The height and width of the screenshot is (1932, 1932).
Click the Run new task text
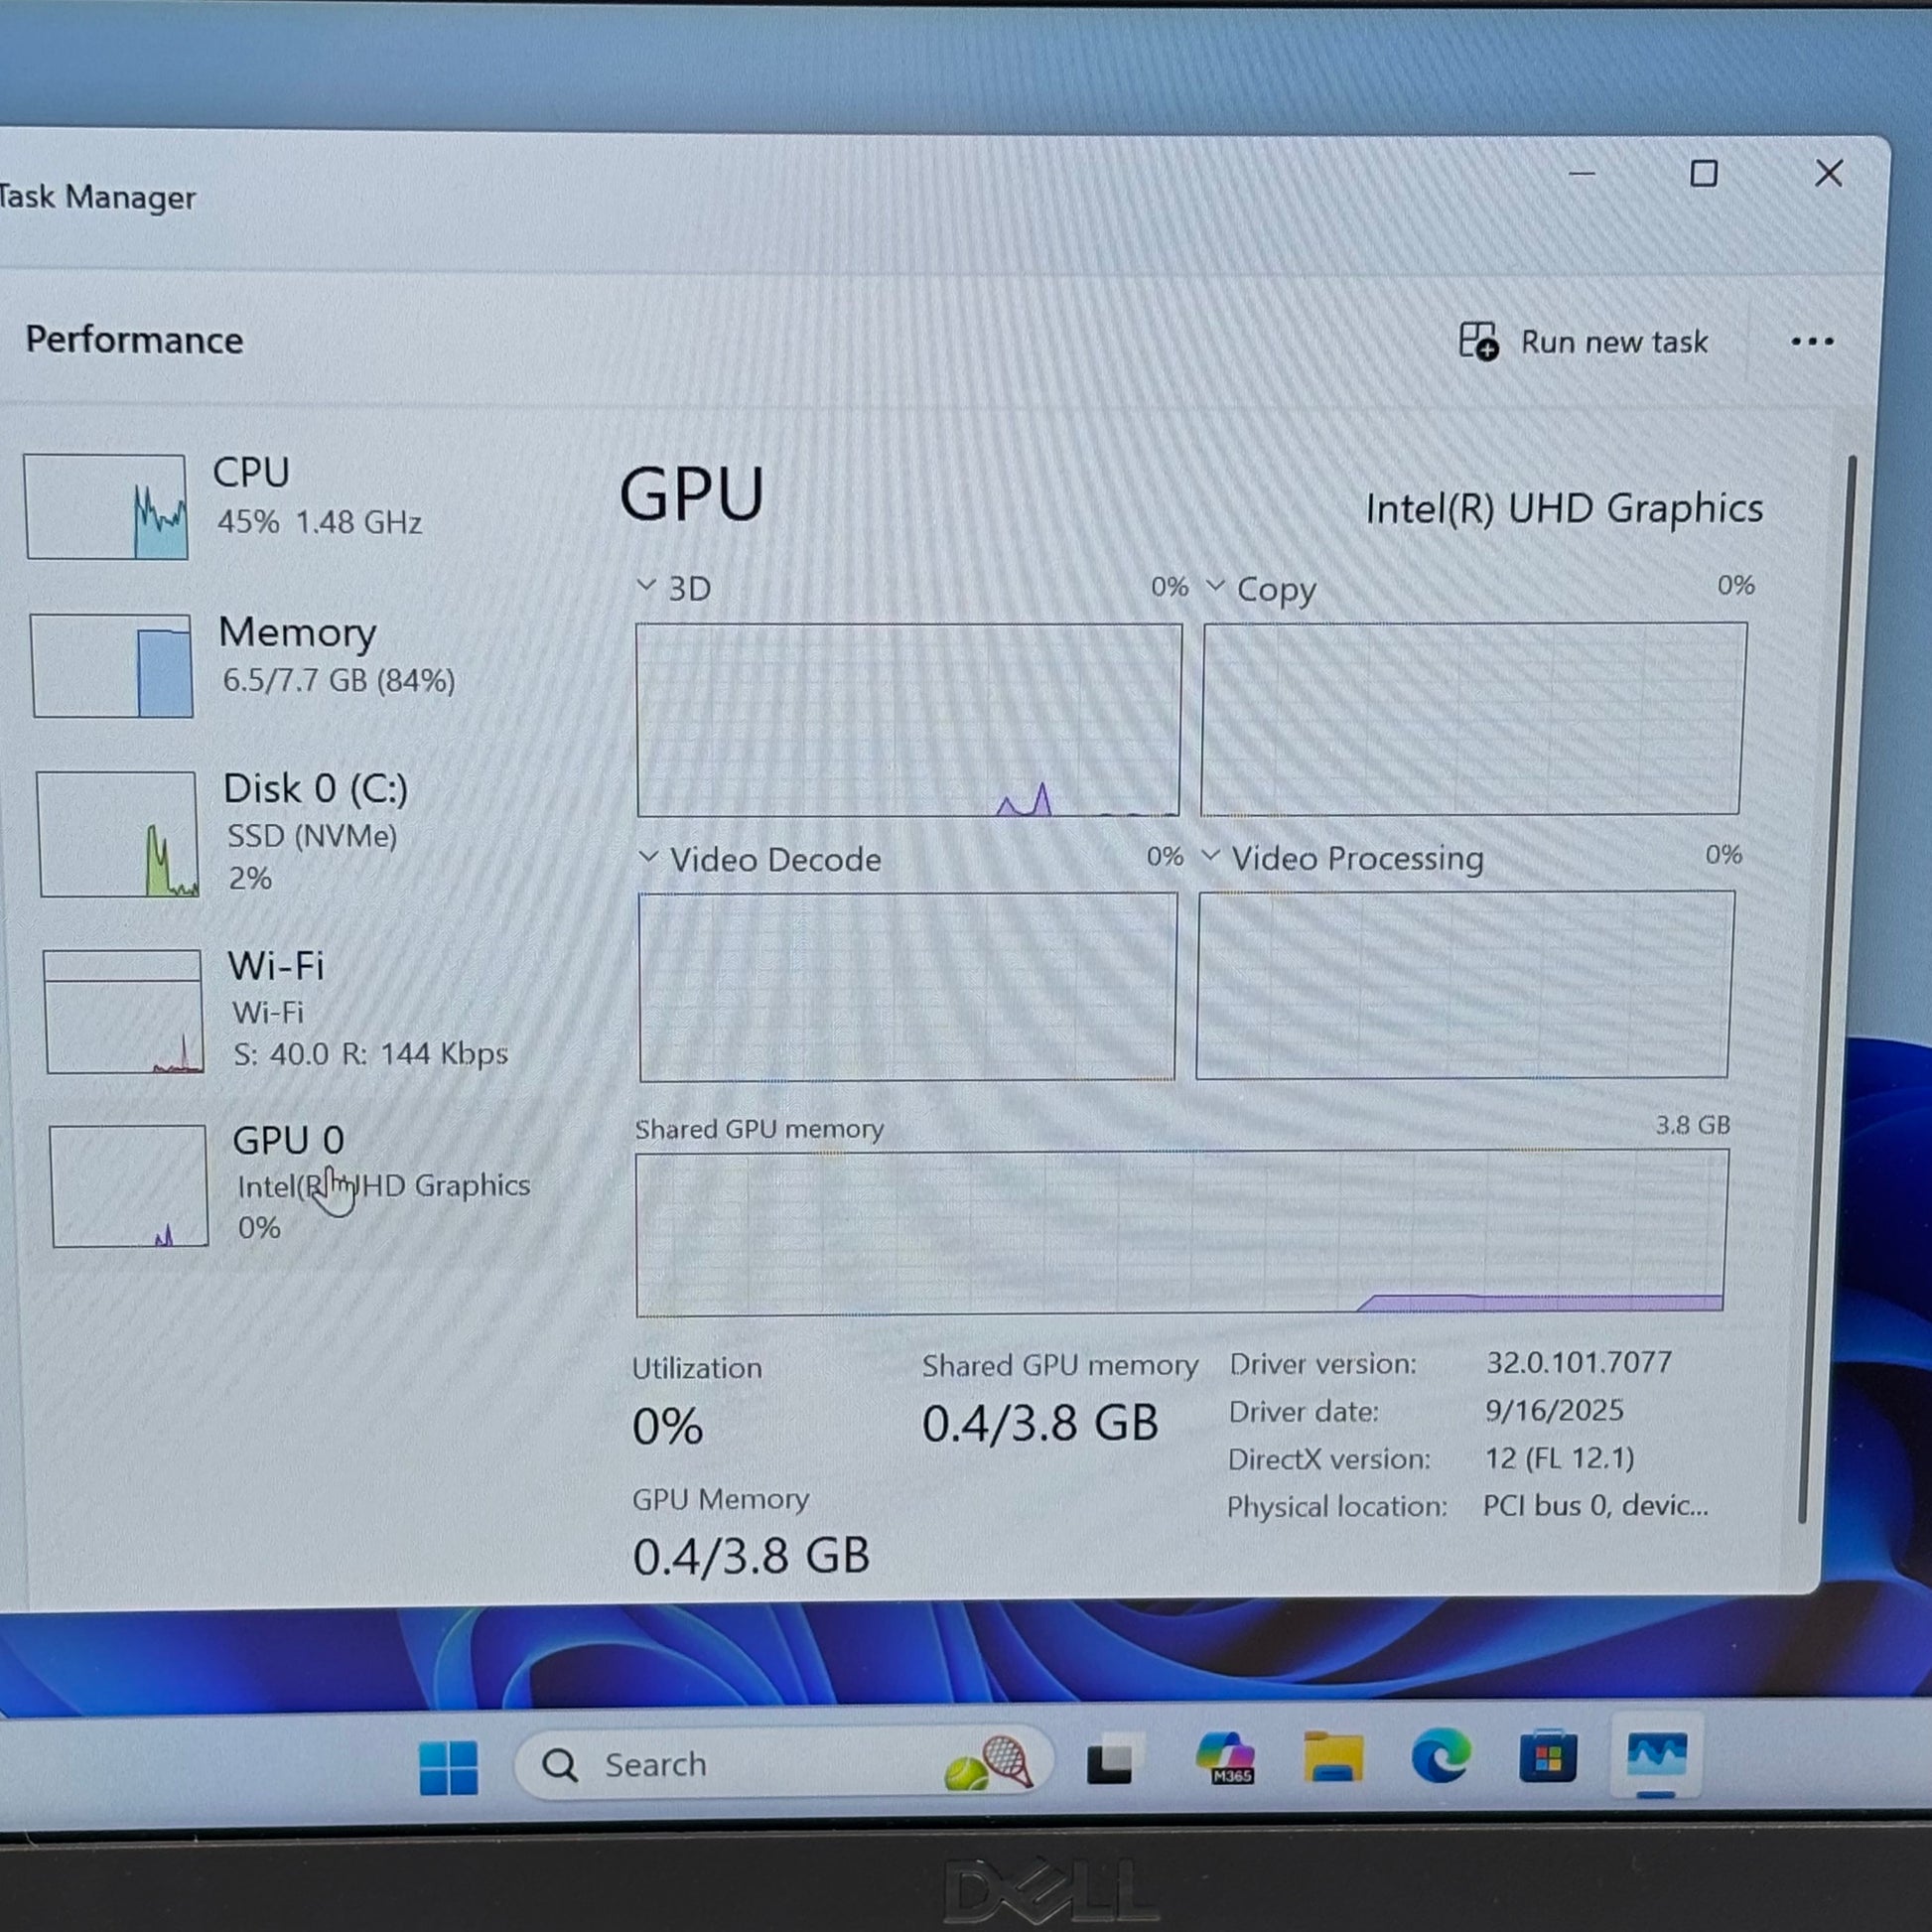1613,342
